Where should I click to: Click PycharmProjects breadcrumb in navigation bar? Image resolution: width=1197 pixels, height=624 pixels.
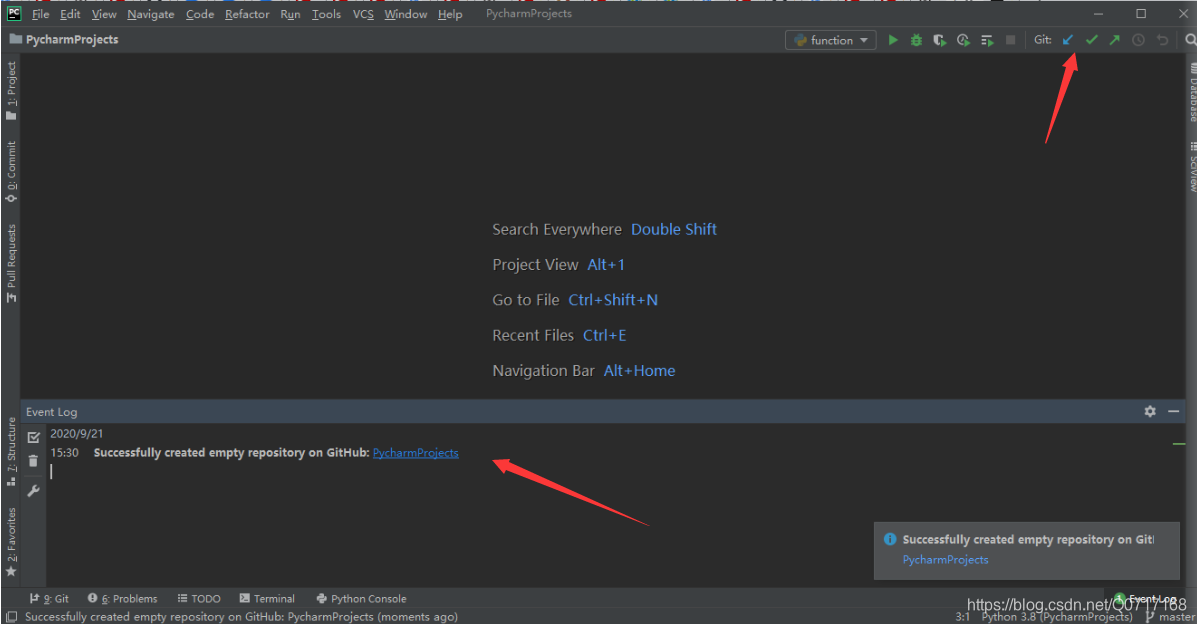click(64, 40)
